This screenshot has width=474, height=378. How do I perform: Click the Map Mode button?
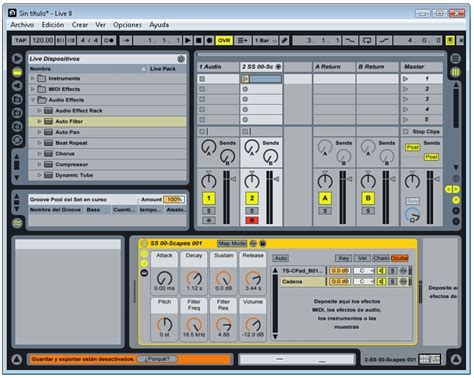tap(232, 244)
